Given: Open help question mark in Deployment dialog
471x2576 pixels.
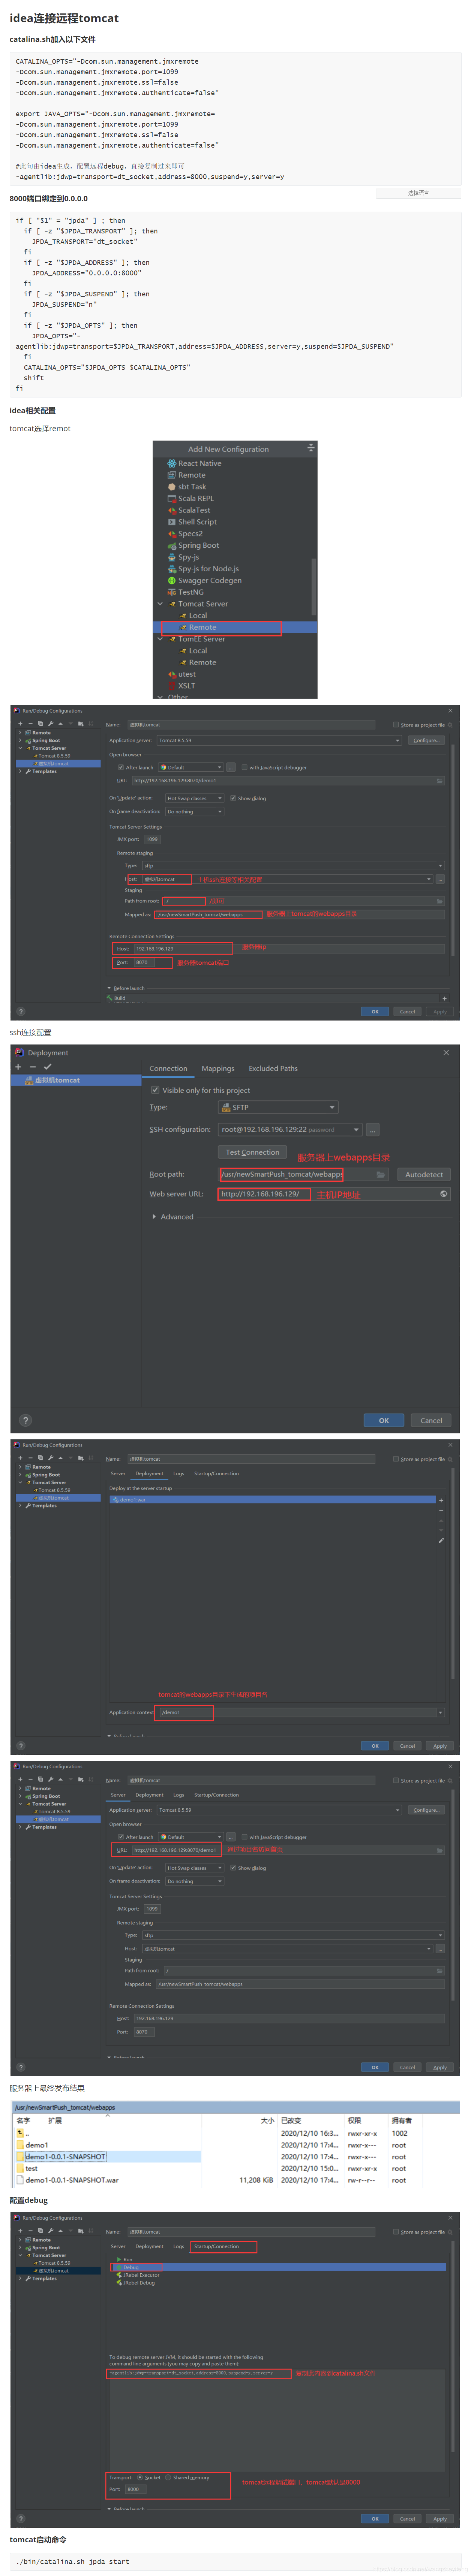Looking at the screenshot, I should pos(25,1420).
